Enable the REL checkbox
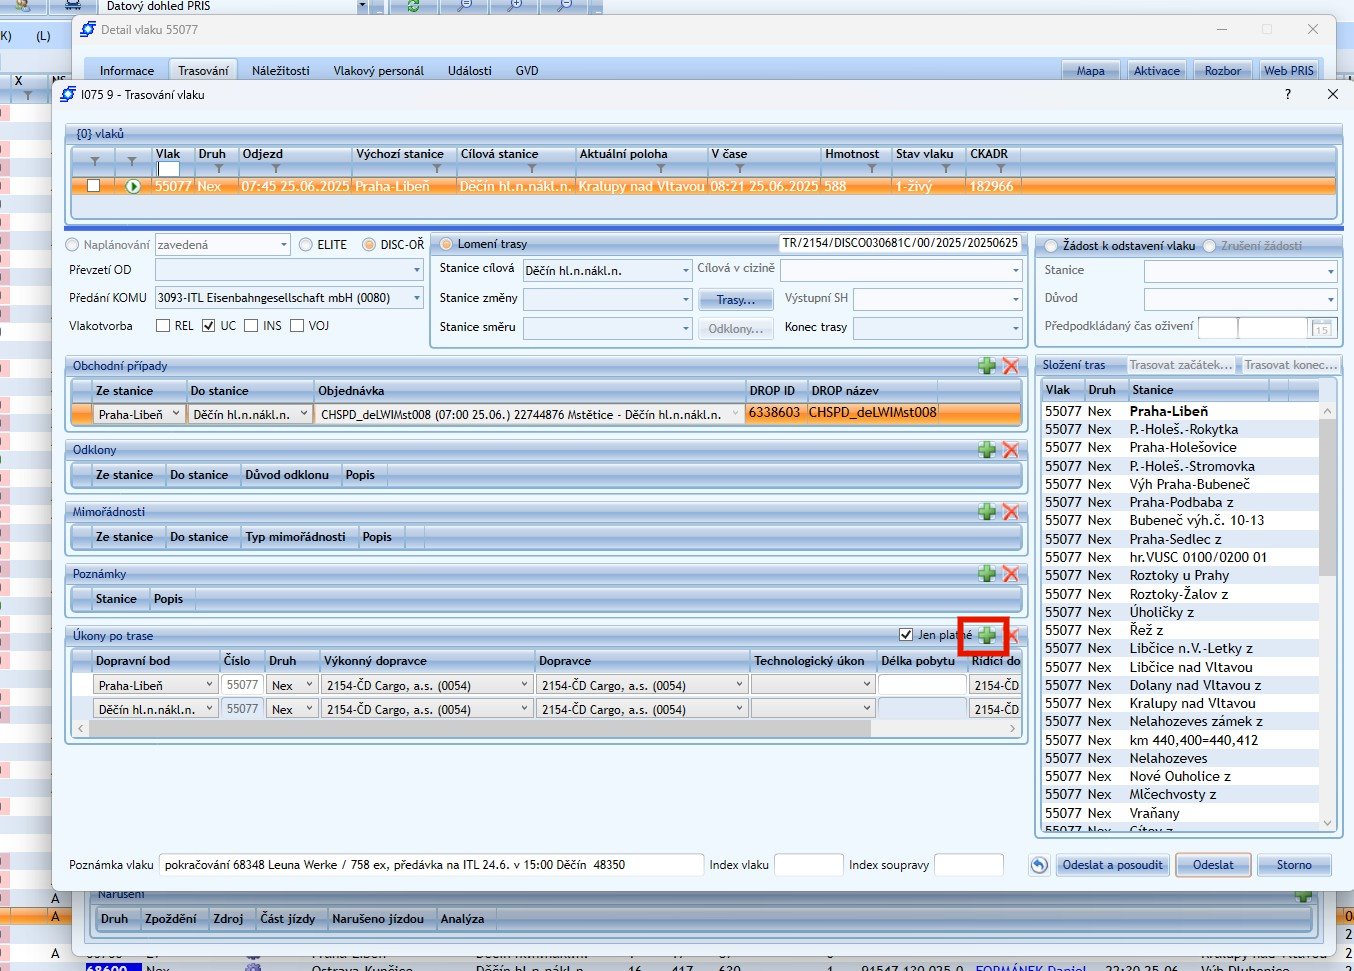 163,326
